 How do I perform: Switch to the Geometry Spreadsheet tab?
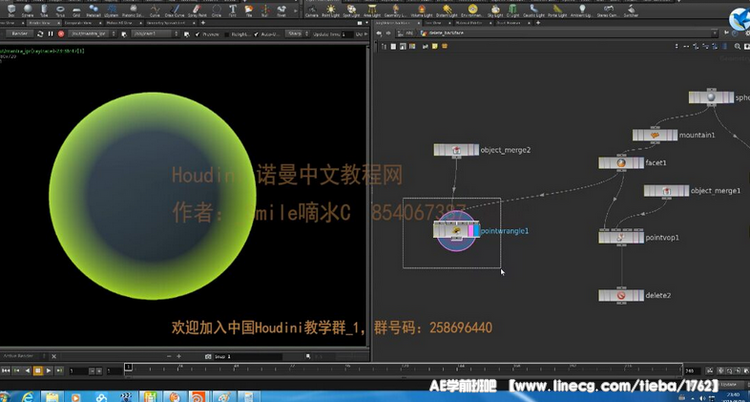click(169, 22)
